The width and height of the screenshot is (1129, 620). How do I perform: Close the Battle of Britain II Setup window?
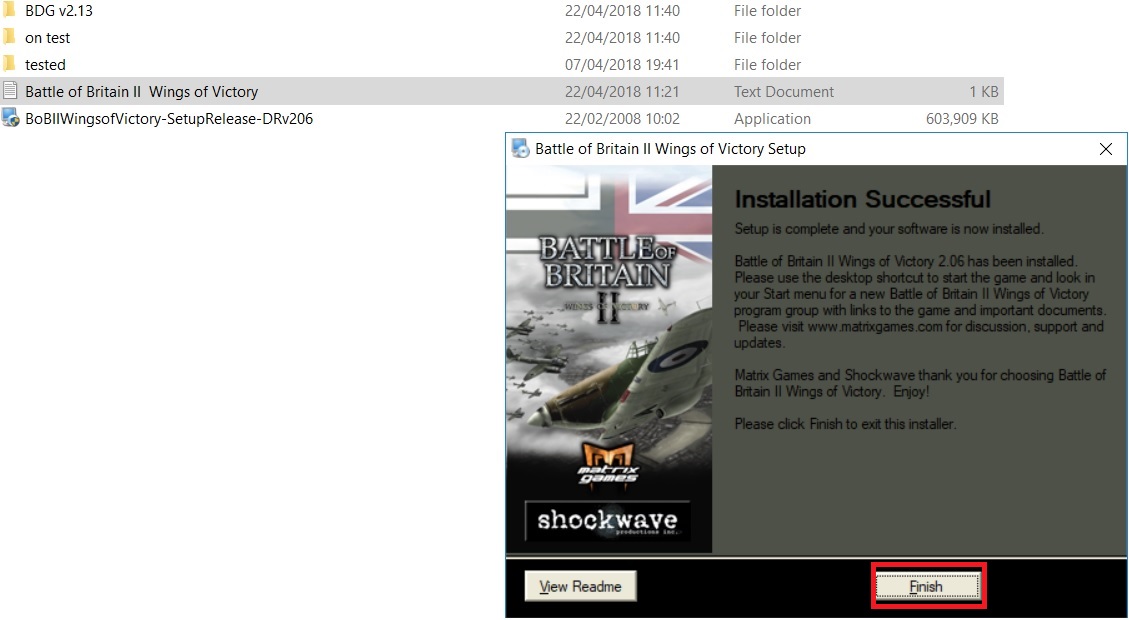pos(1106,149)
